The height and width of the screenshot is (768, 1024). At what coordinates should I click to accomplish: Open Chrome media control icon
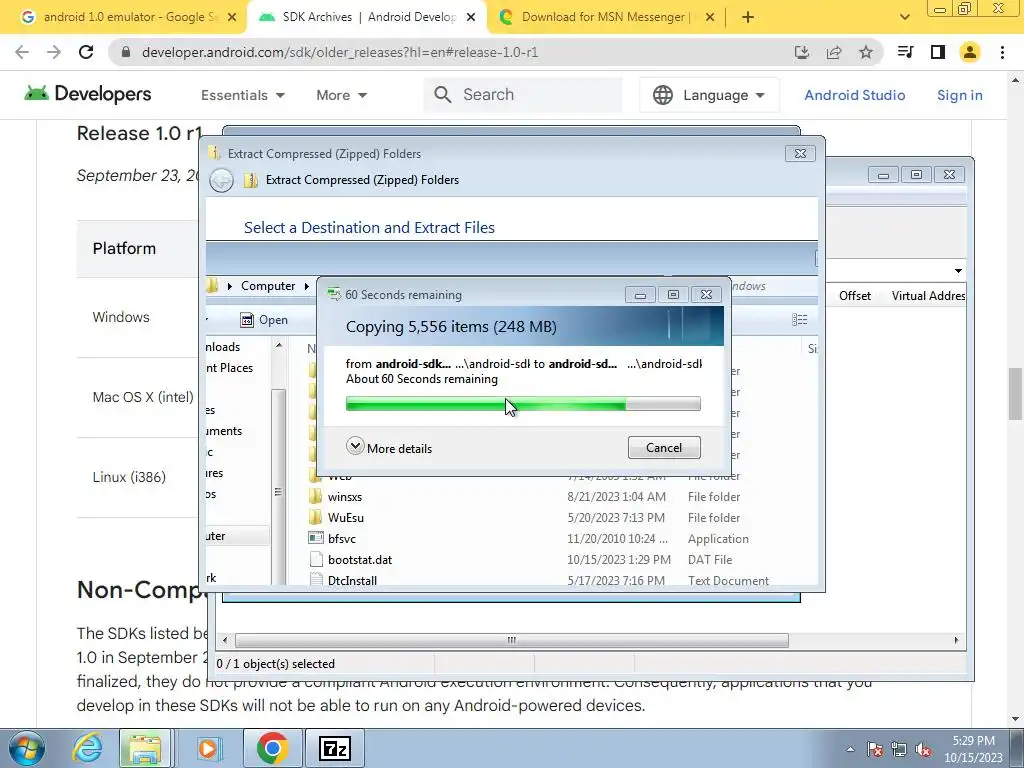(905, 52)
